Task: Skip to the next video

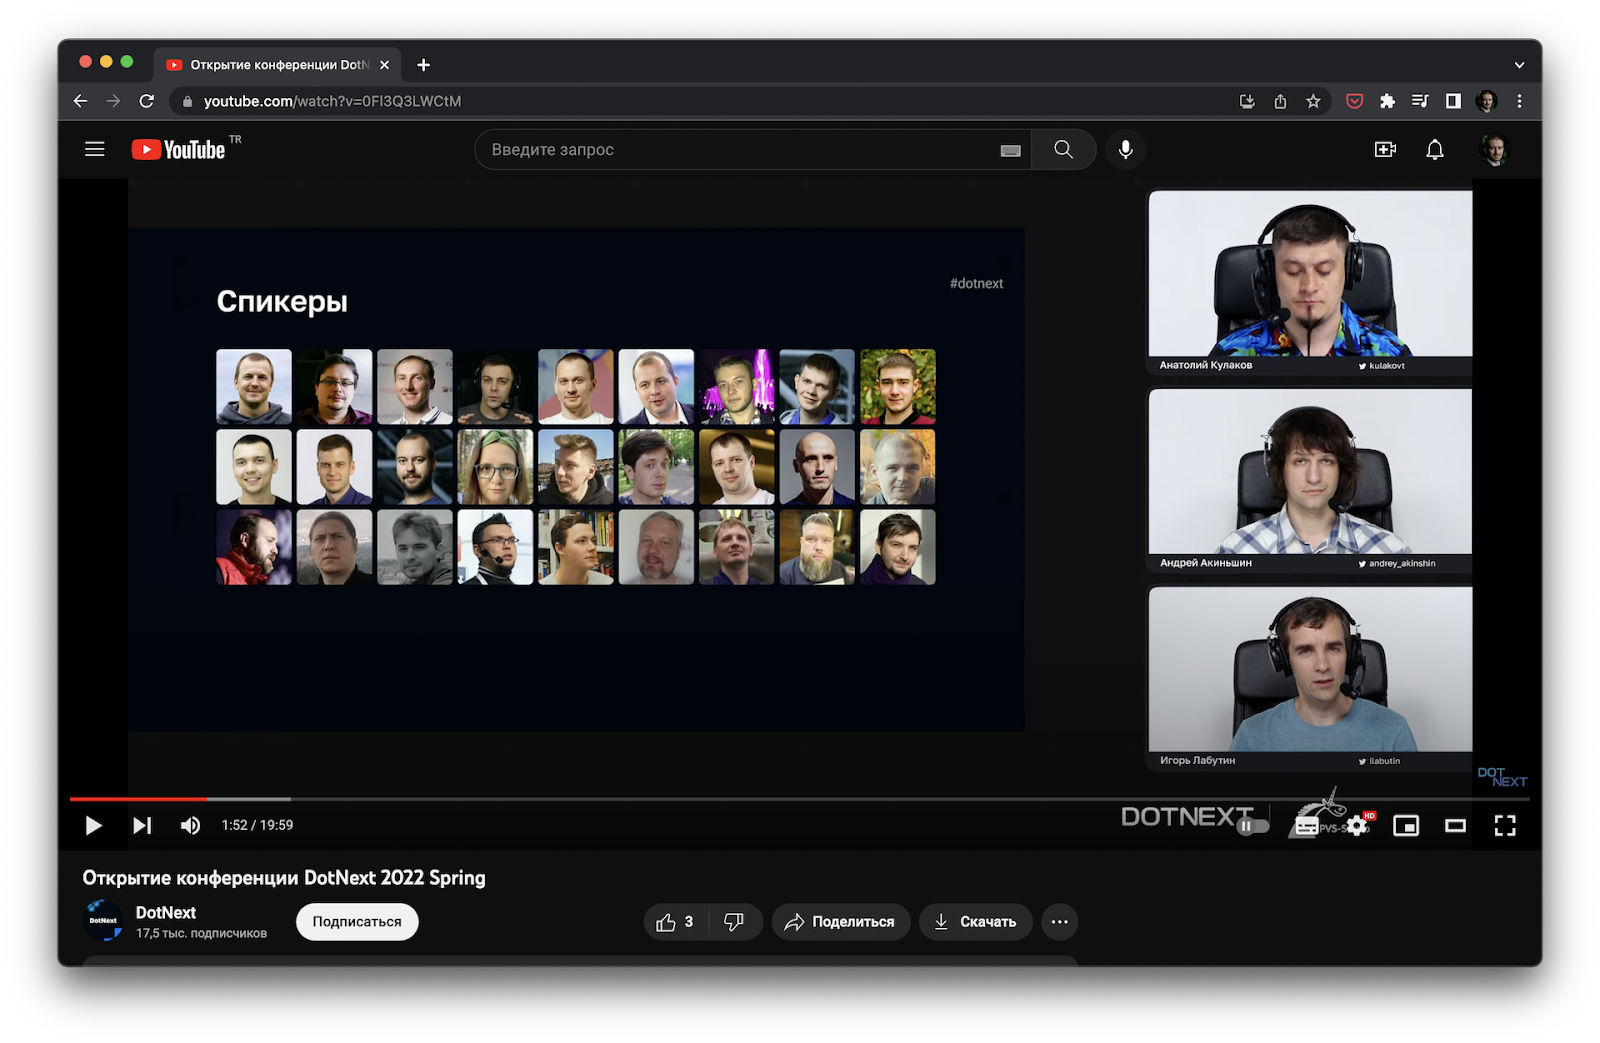Action: pos(142,825)
